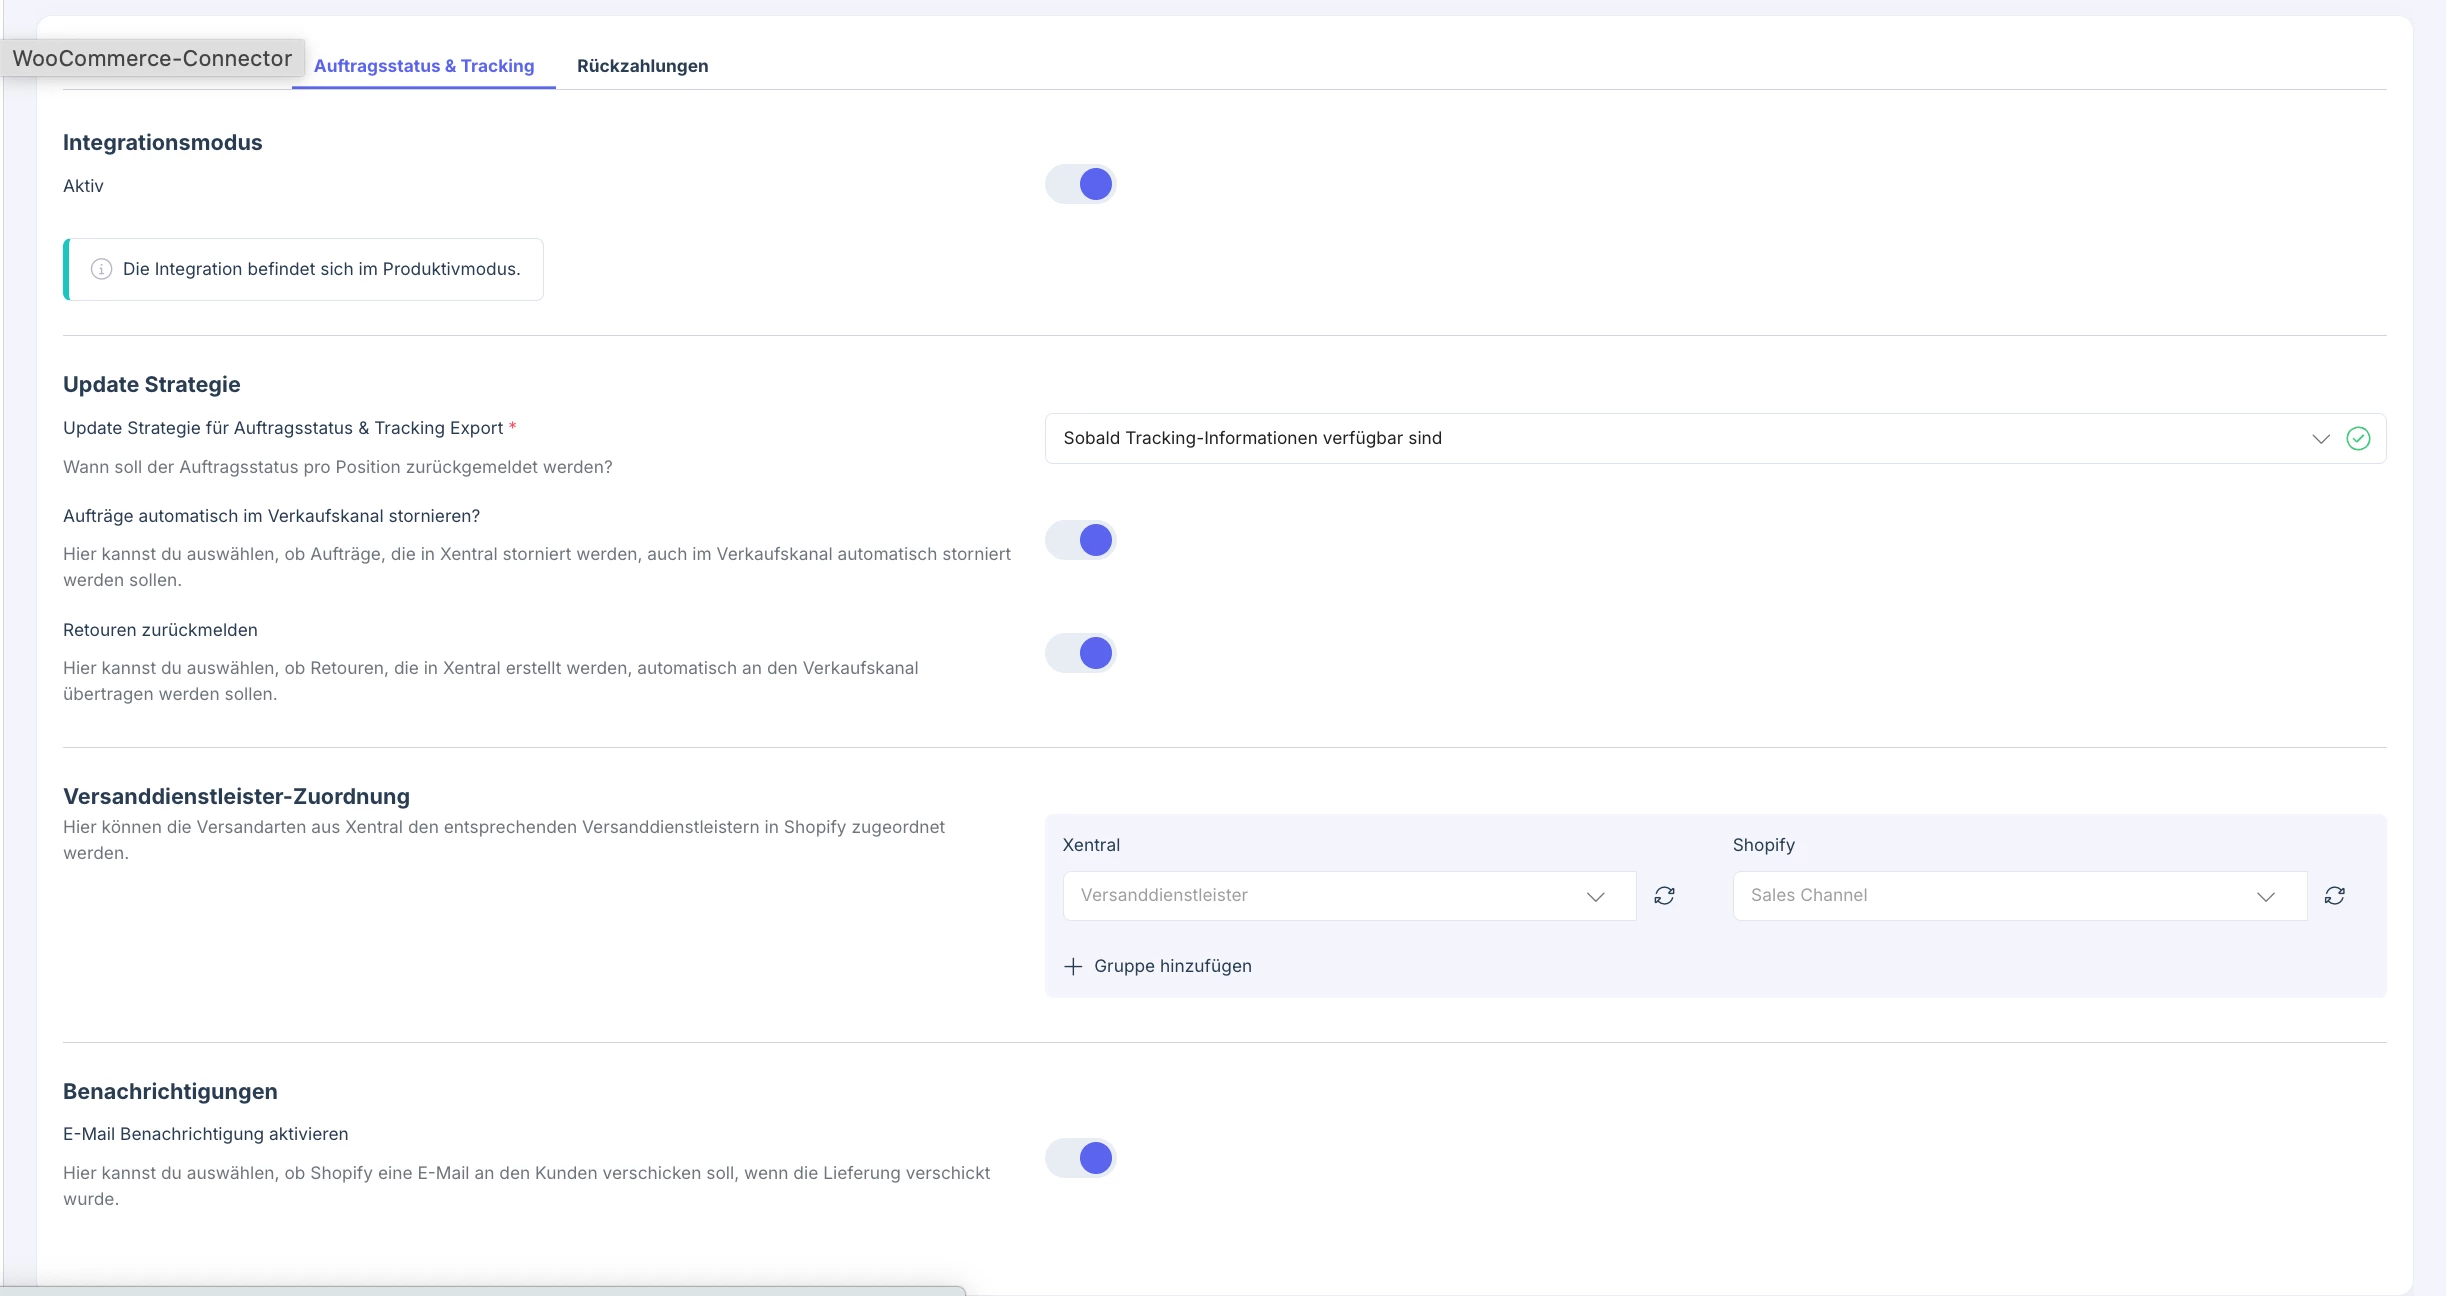Click the info icon in Produktivmodus notice
This screenshot has width=2446, height=1296.
coord(101,269)
